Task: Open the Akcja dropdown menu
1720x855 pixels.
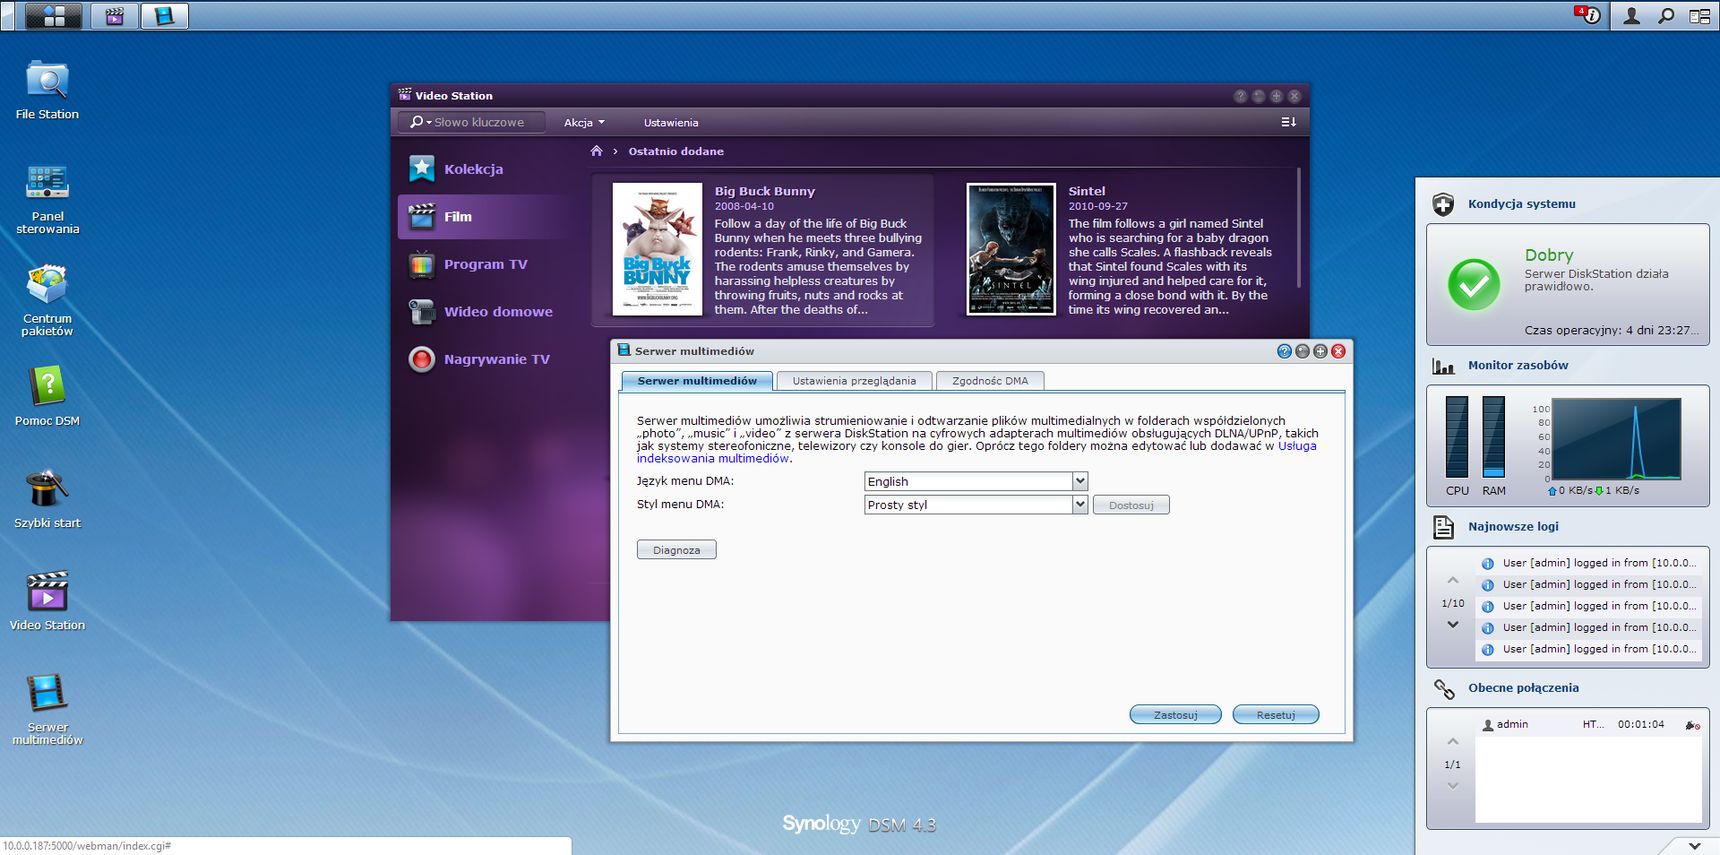Action: pyautogui.click(x=584, y=122)
